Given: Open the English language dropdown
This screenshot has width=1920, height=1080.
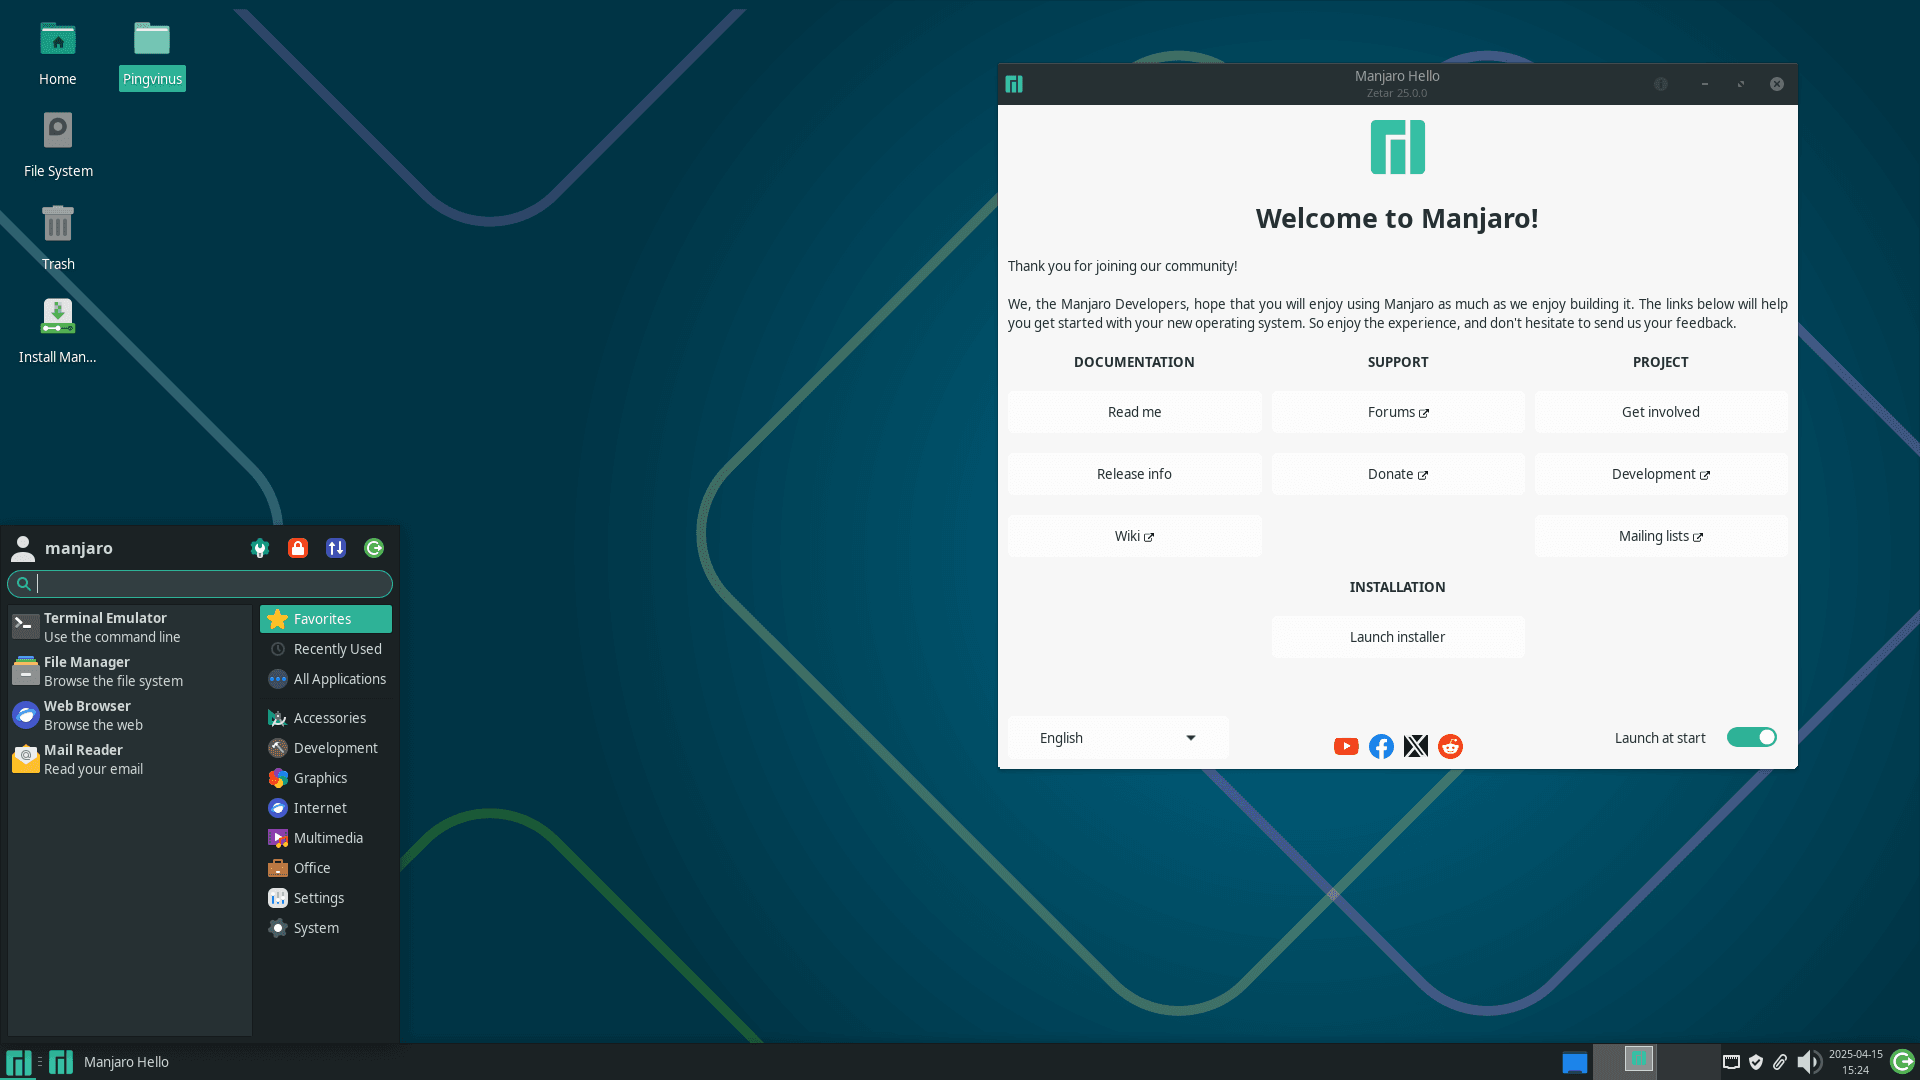Looking at the screenshot, I should [x=1118, y=738].
